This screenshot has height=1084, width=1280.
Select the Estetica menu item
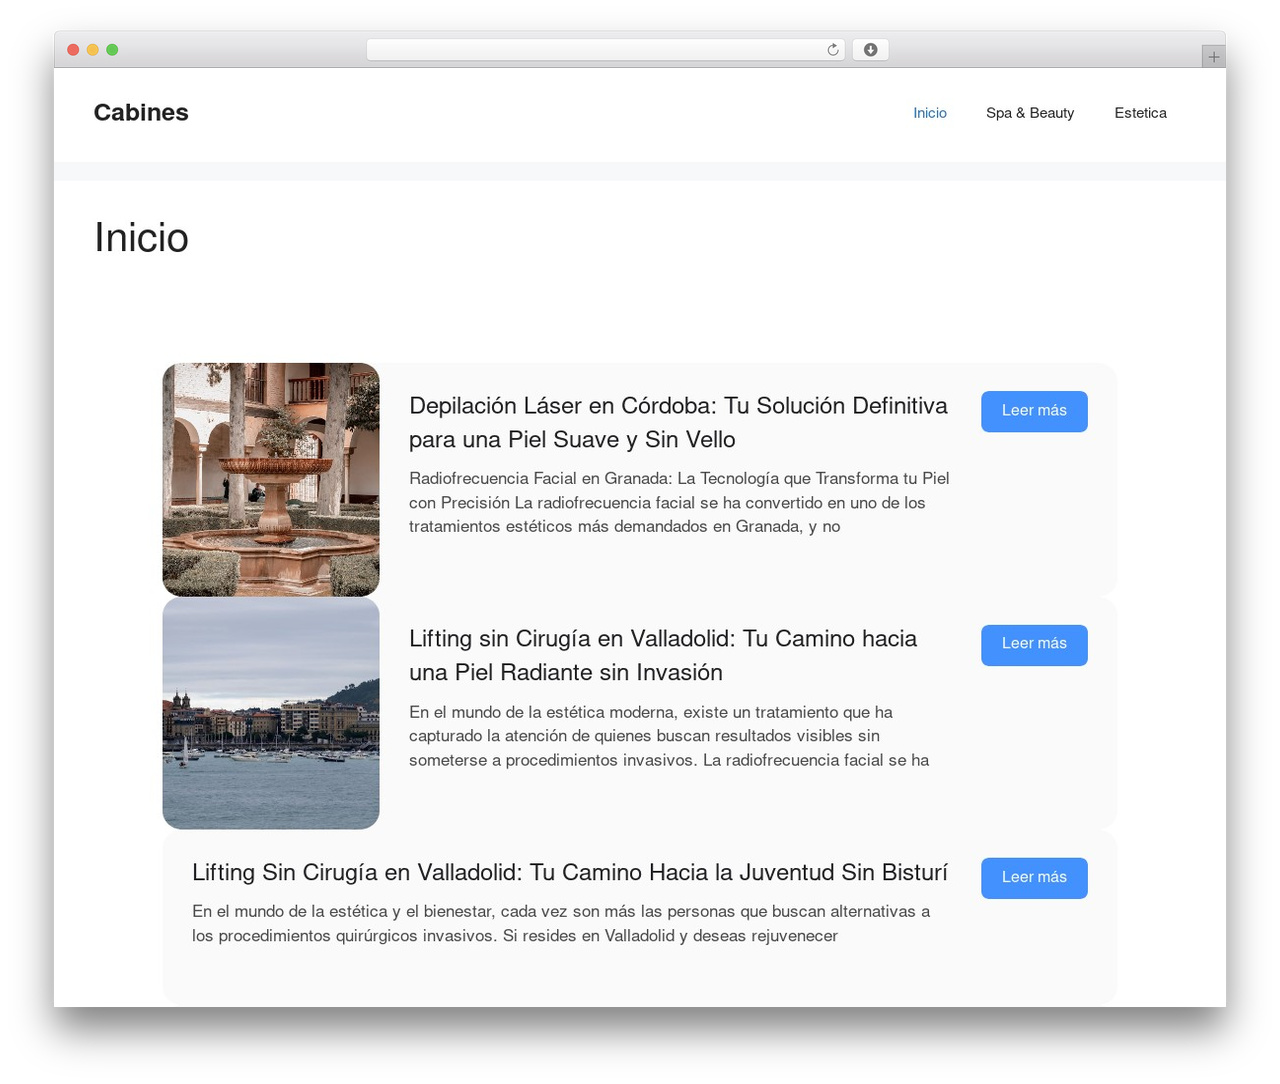pyautogui.click(x=1141, y=113)
